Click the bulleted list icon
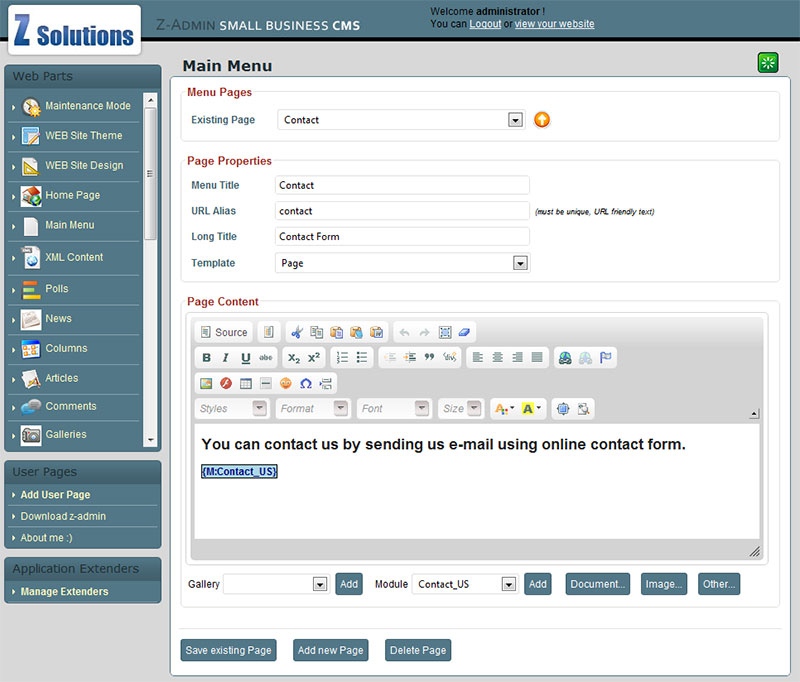The height and width of the screenshot is (682, 800). (x=362, y=358)
